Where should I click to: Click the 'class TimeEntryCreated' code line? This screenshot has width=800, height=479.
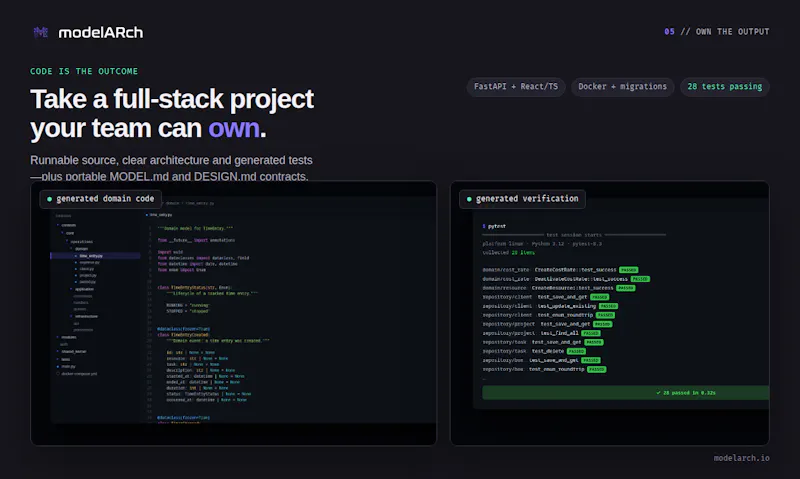pos(183,335)
